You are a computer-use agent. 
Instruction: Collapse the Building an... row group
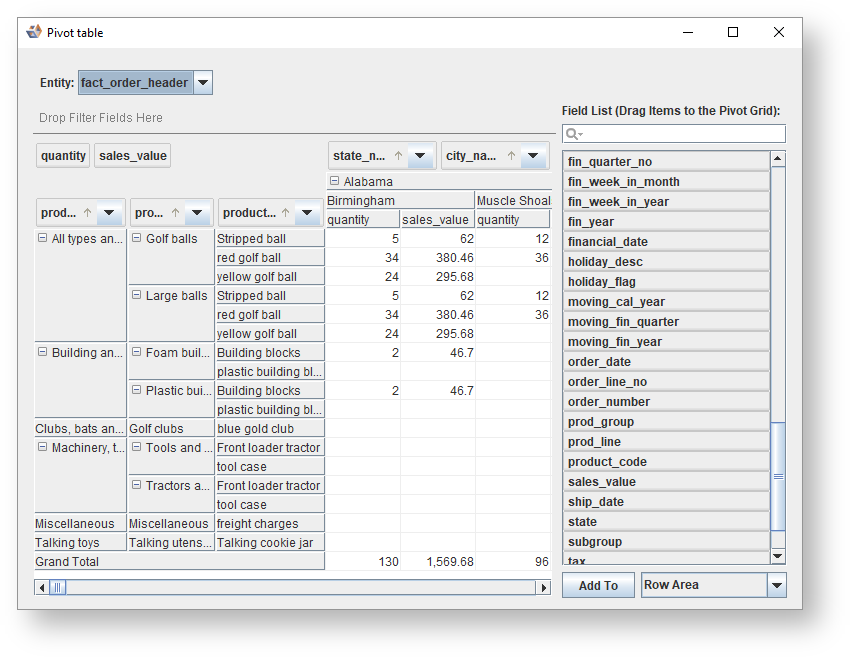(x=42, y=353)
